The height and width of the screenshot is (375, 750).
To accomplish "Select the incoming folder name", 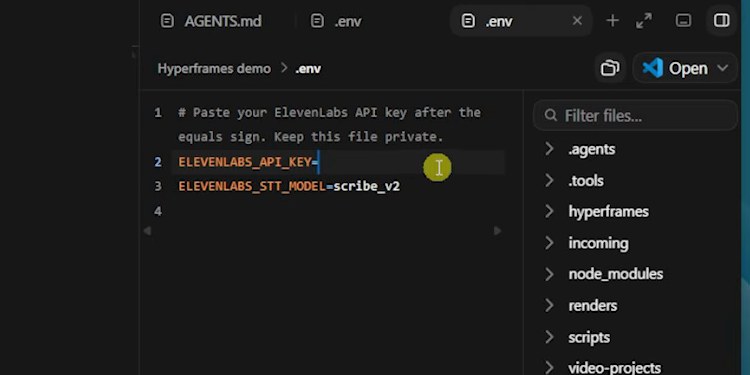I will click(598, 243).
